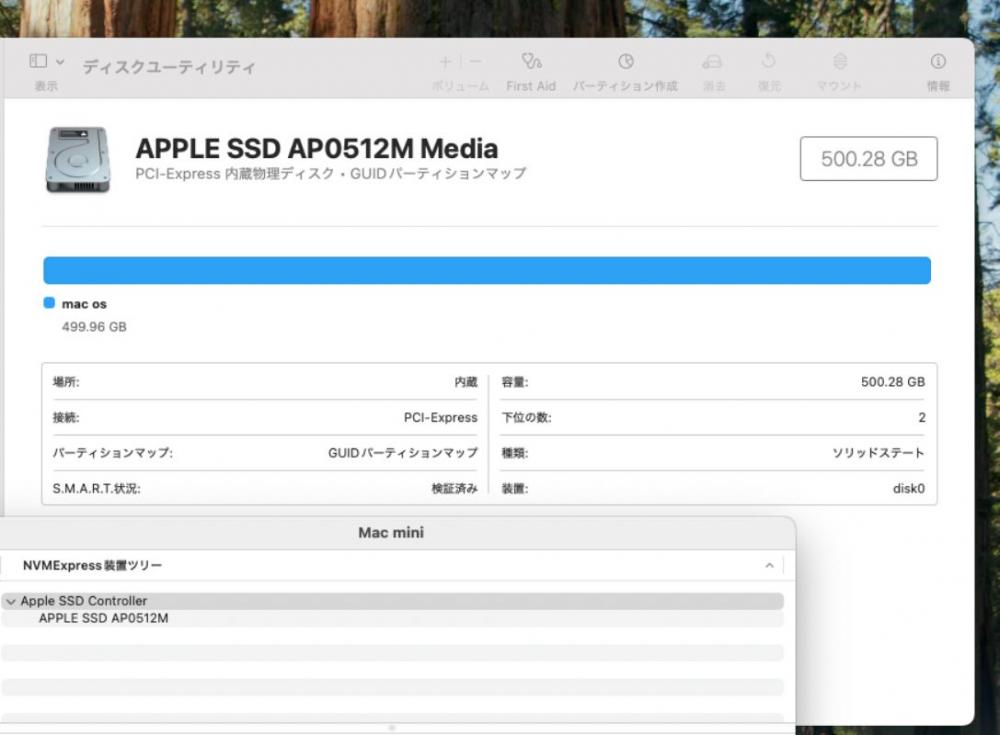Collapse the Apple SSD Controller tree row
Image resolution: width=1000 pixels, height=735 pixels.
click(x=11, y=602)
